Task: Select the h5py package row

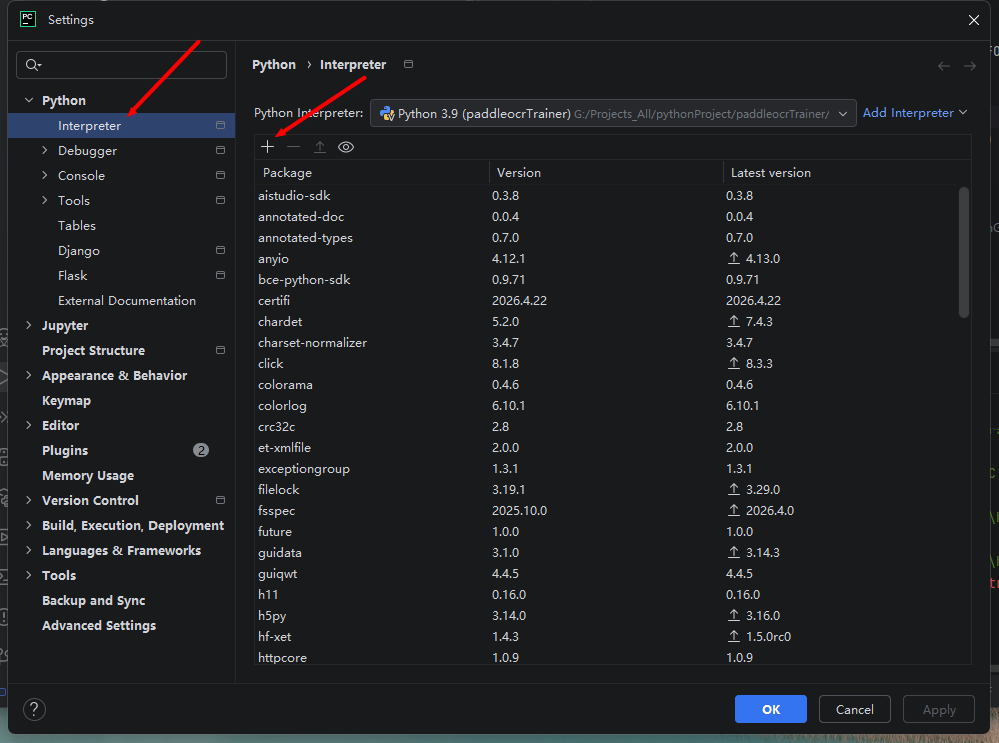Action: [606, 616]
